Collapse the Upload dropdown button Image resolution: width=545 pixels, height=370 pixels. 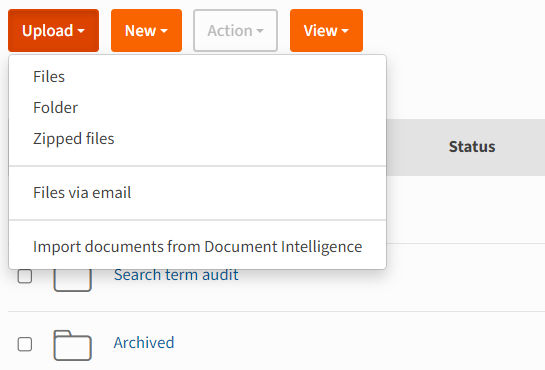(54, 31)
